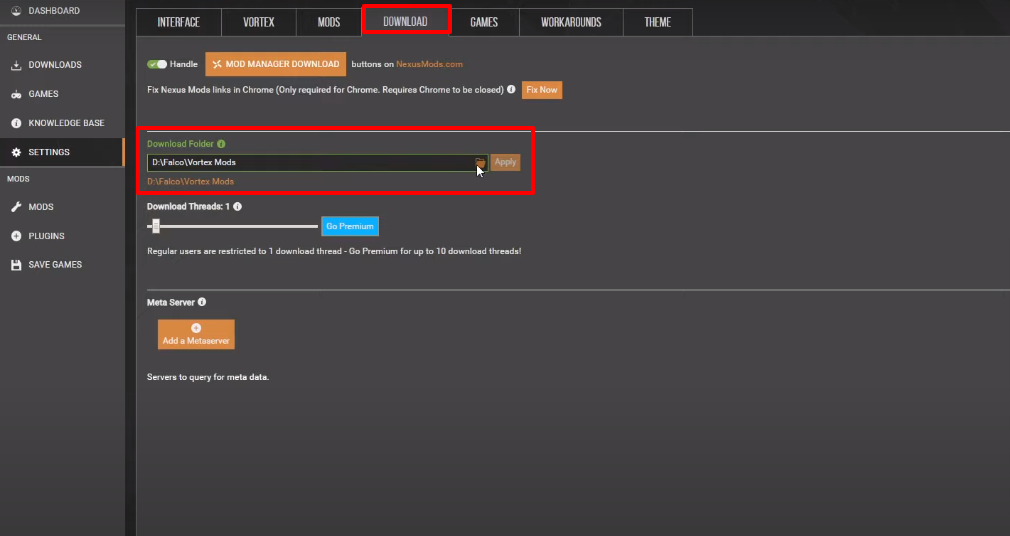Click the Go Premium button
This screenshot has width=1010, height=536.
click(x=350, y=226)
